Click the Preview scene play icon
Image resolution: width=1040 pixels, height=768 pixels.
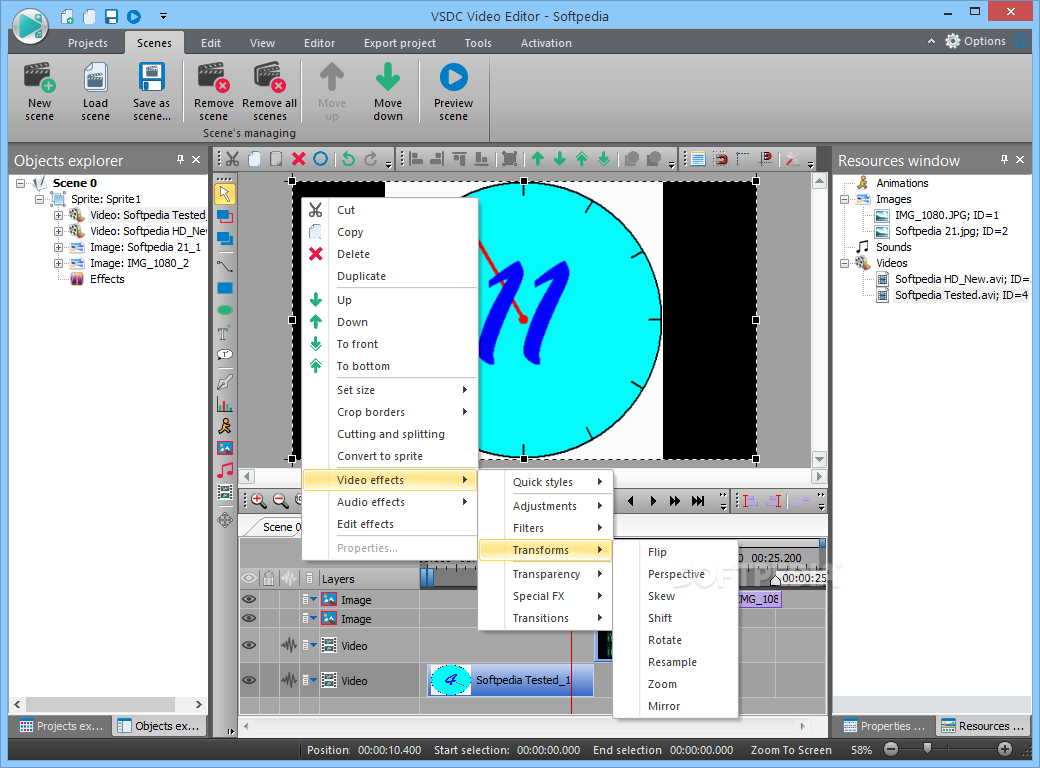click(454, 78)
